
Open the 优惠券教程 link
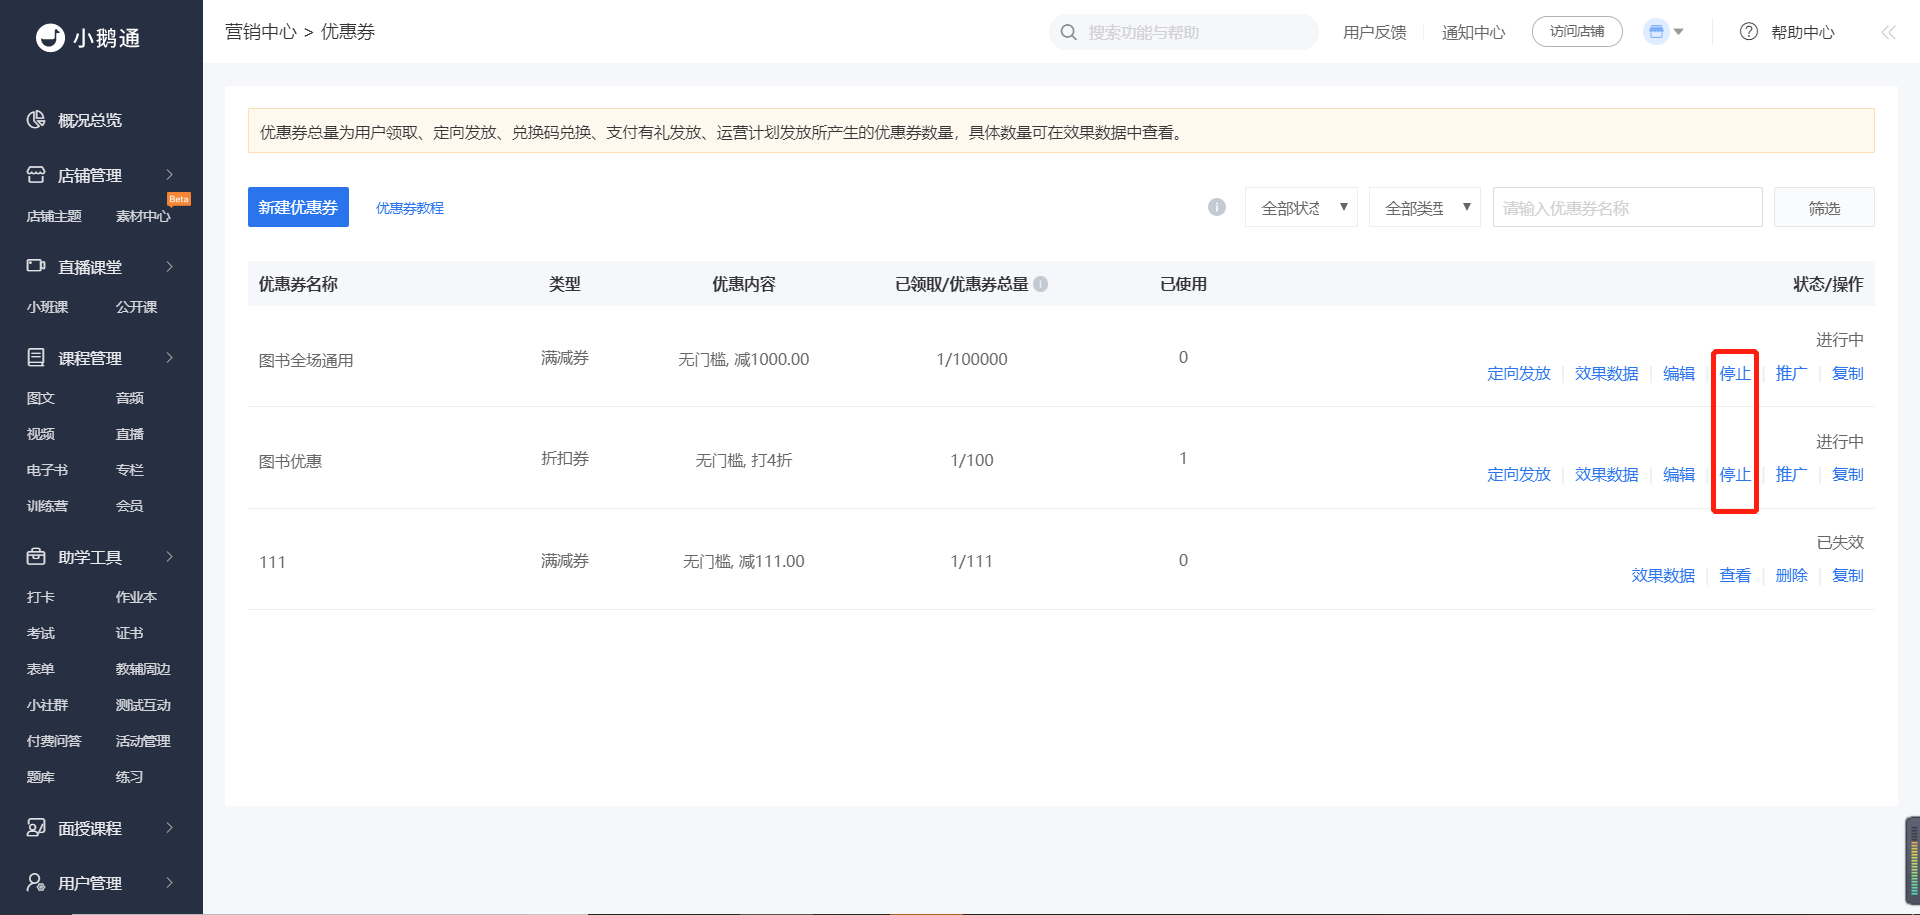point(410,208)
